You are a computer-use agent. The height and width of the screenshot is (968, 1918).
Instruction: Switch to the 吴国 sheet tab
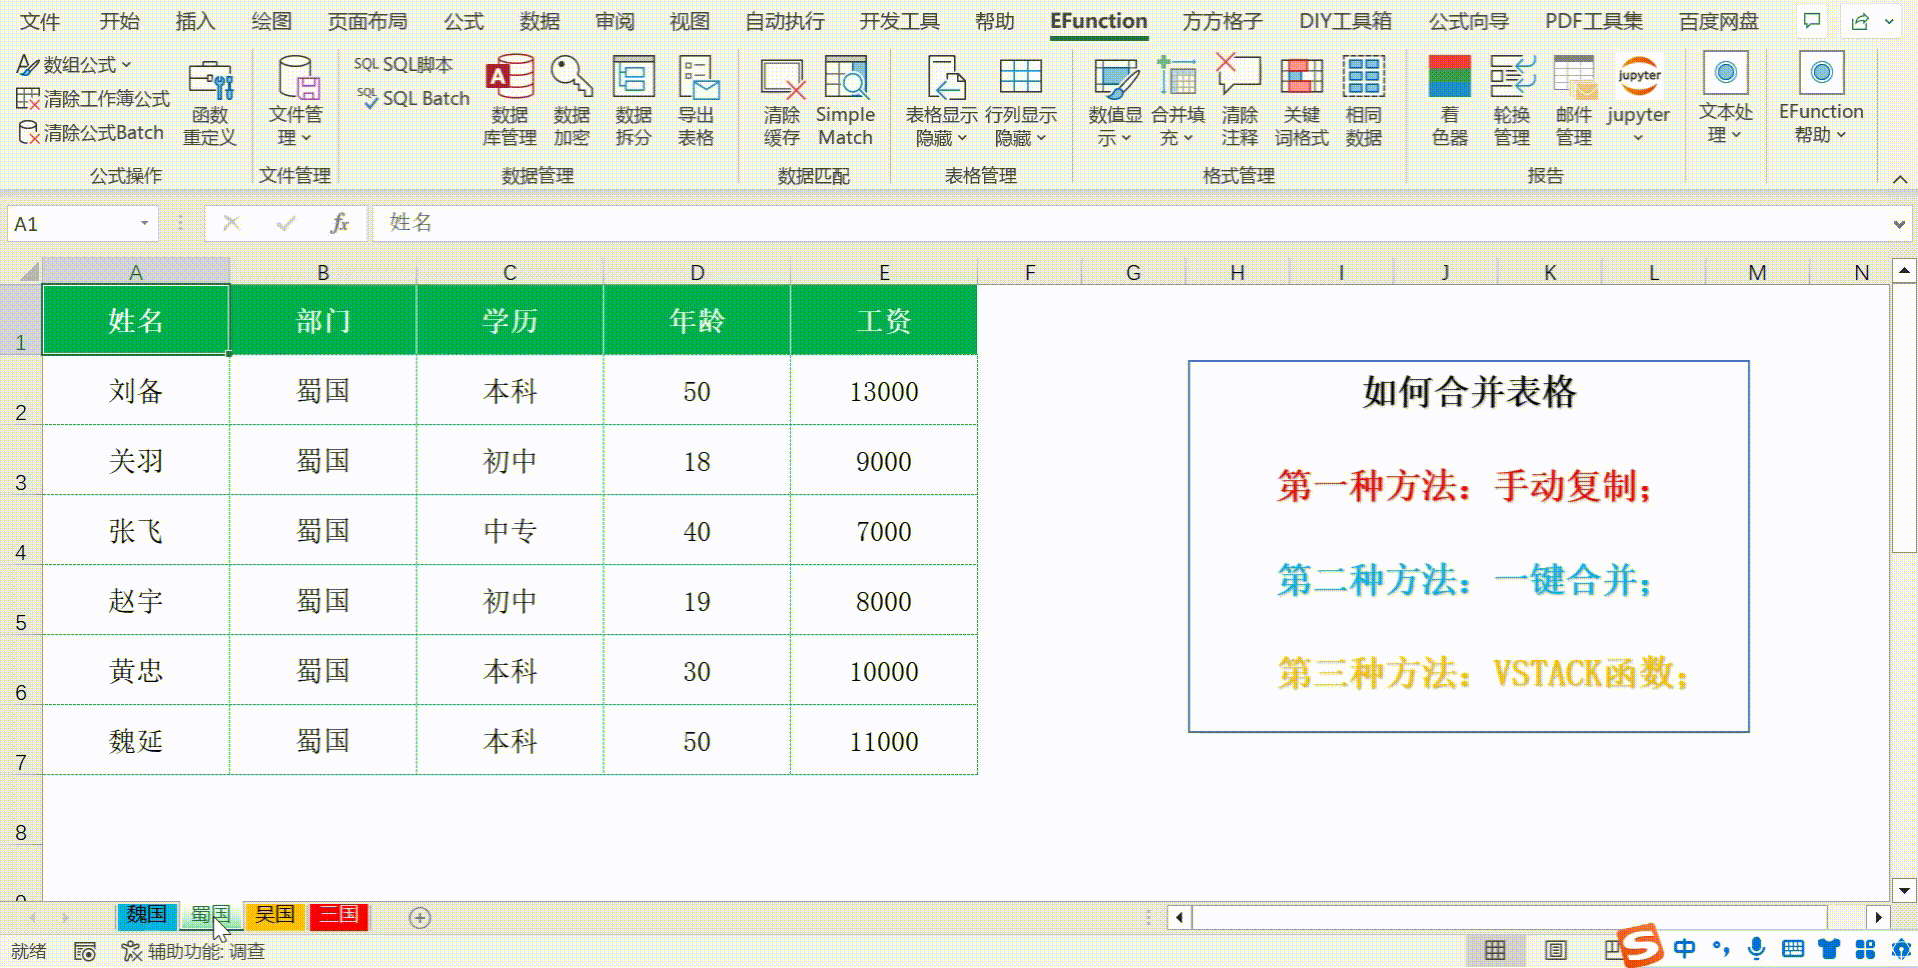coord(274,915)
